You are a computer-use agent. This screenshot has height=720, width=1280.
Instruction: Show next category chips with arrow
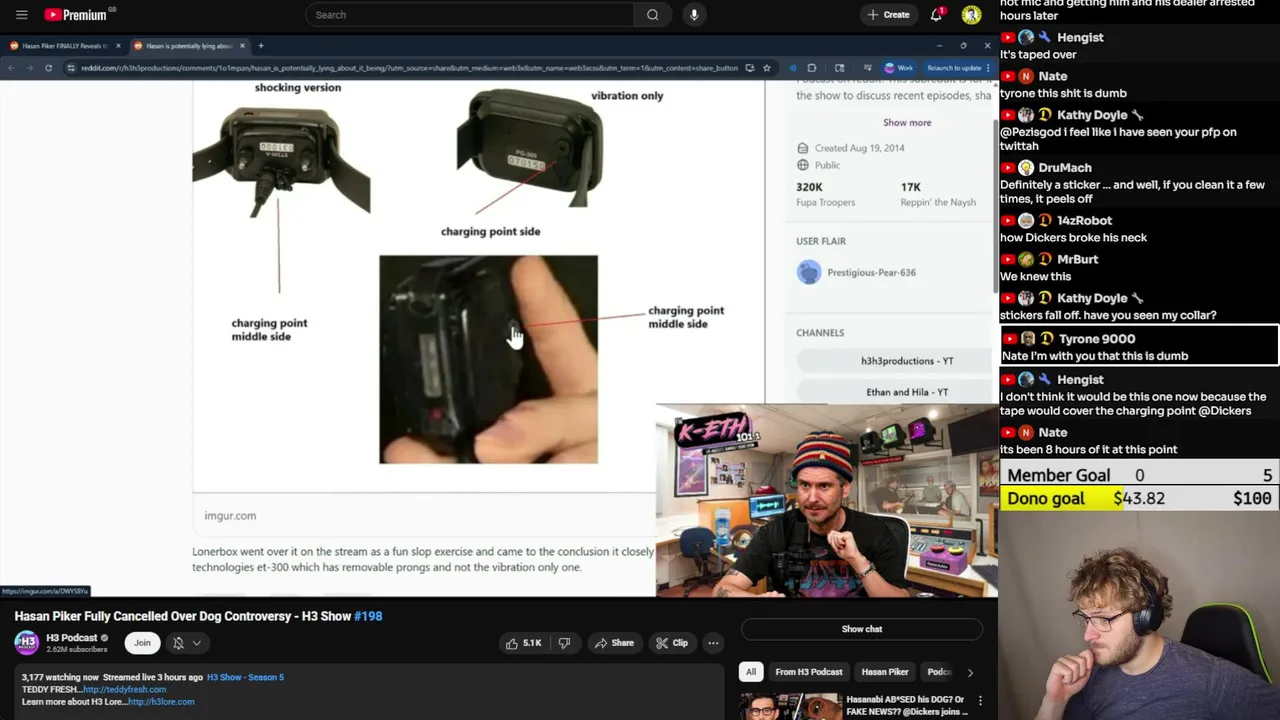click(x=969, y=672)
